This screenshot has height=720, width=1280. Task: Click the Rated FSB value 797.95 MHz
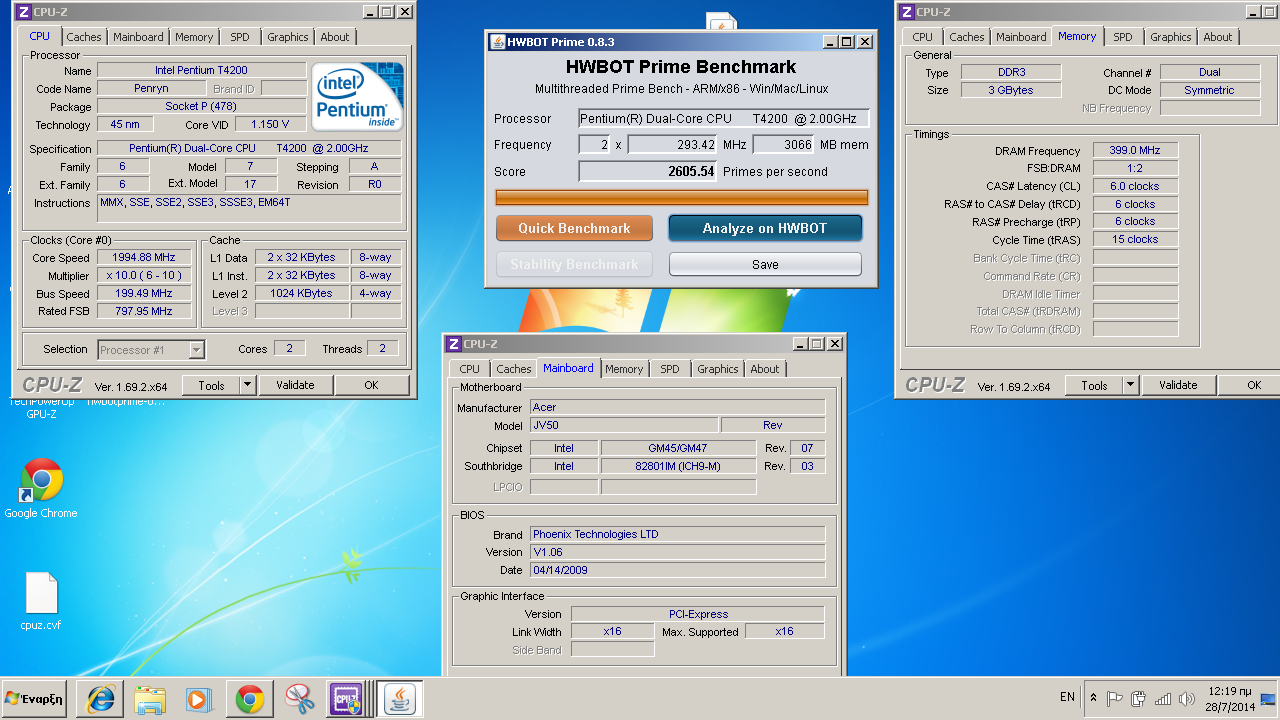[145, 312]
